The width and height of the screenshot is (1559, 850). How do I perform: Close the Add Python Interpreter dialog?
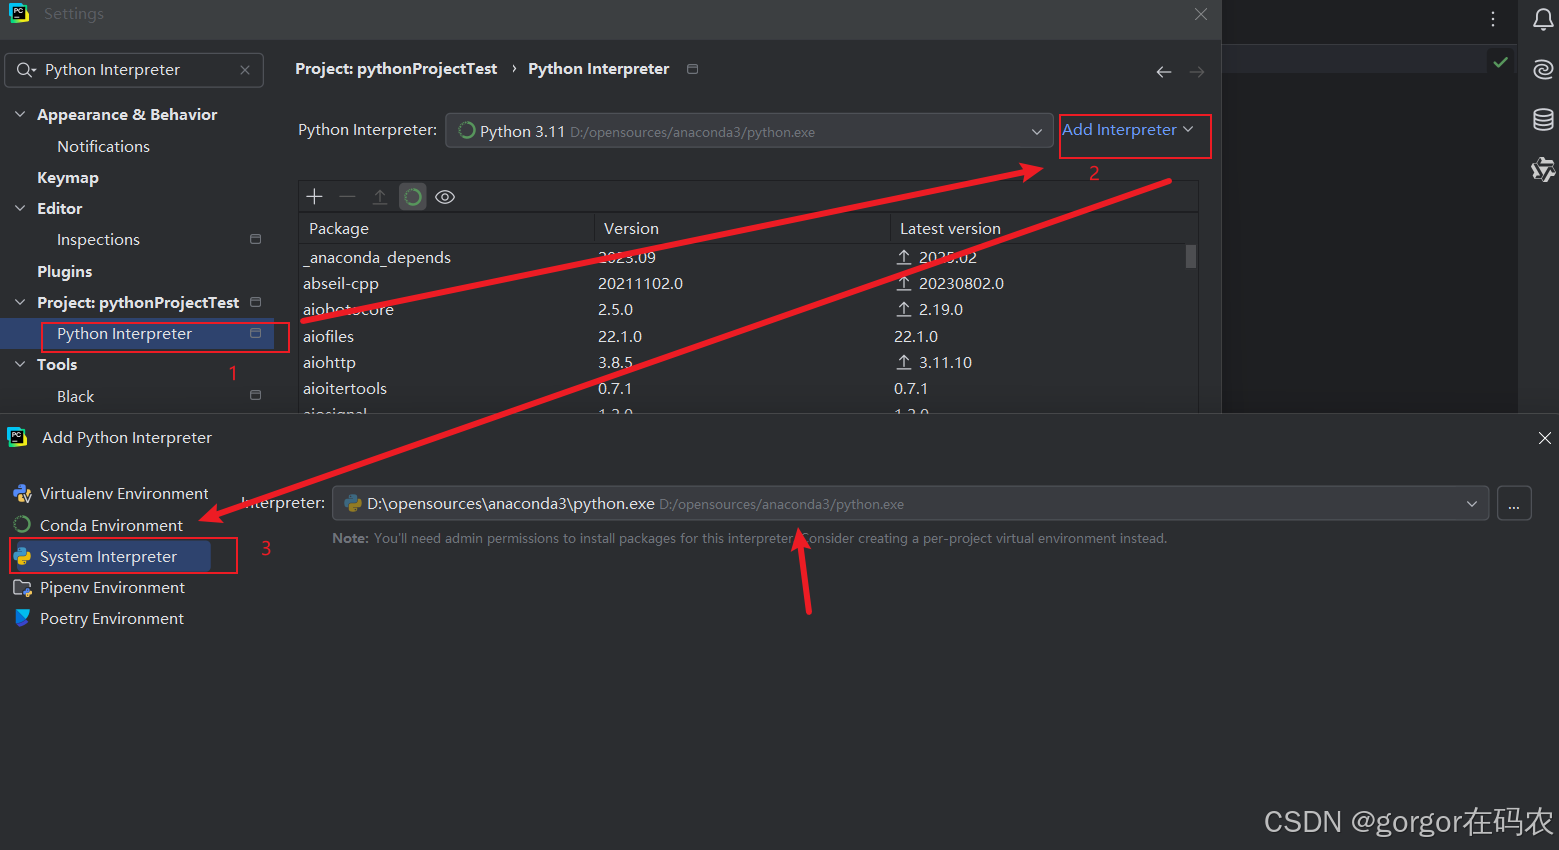click(1545, 438)
